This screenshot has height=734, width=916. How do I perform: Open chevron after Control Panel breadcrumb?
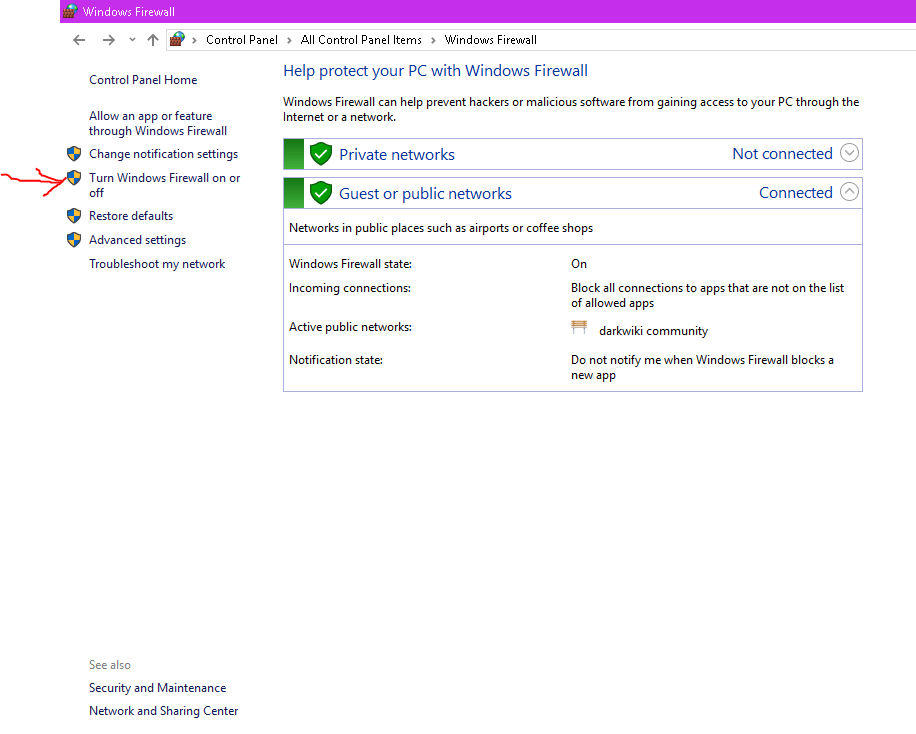289,40
